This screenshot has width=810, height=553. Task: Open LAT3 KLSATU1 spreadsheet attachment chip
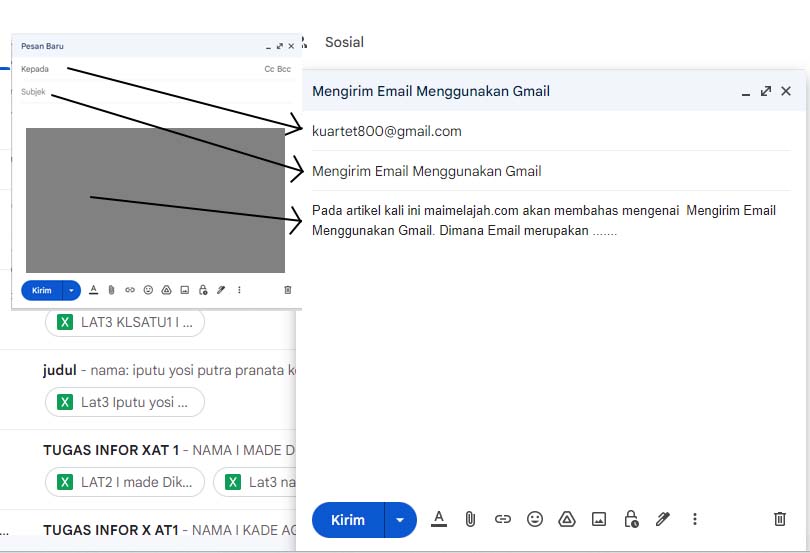125,322
